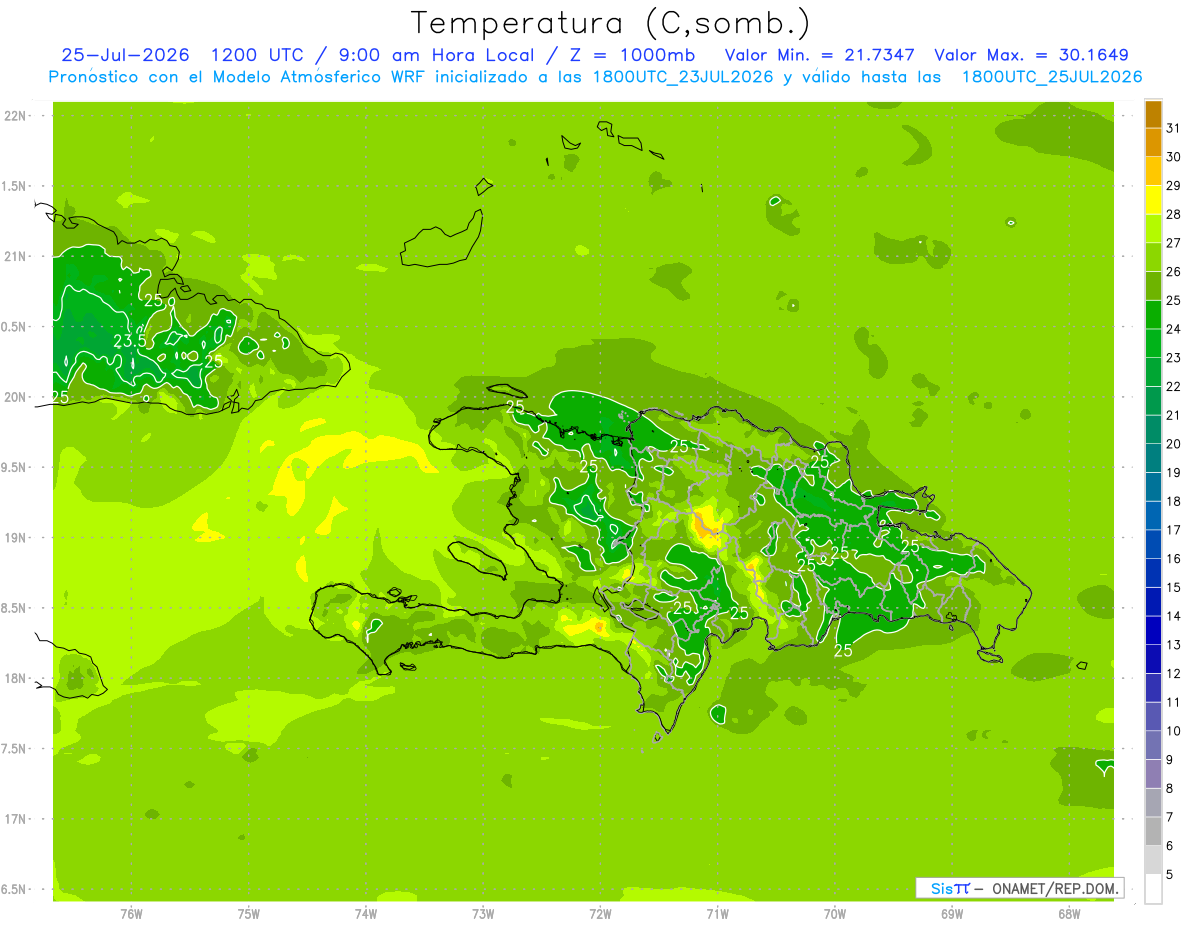Click the '22N' latitude axis label

click(15, 115)
